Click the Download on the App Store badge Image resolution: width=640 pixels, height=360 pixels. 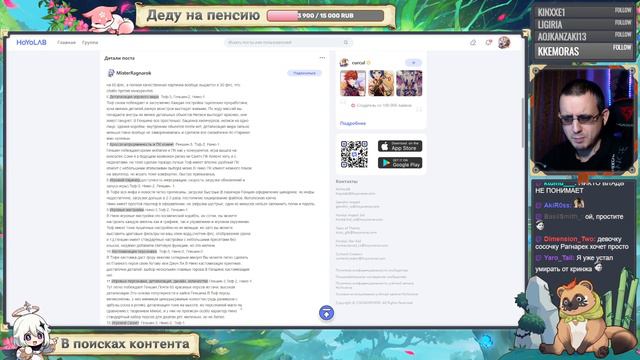coord(400,146)
